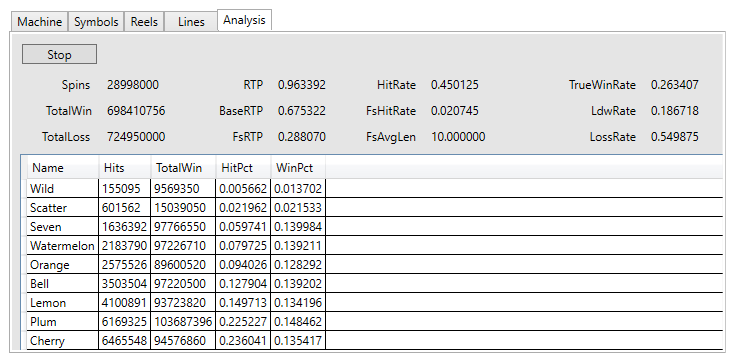Select the Orange row name cell
This screenshot has width=732, height=363.
click(63, 265)
